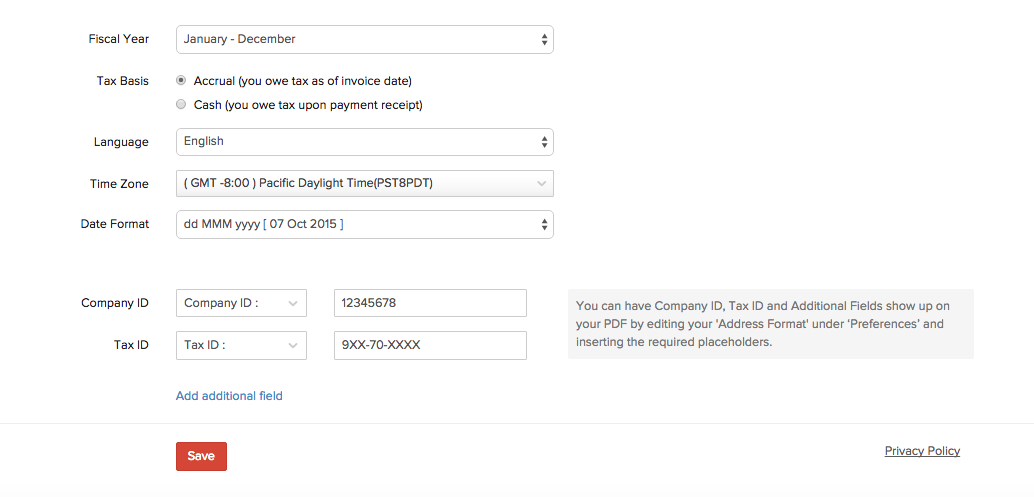The width and height of the screenshot is (1034, 497).
Task: Select the Accrual tax basis radio button
Action: 181,80
